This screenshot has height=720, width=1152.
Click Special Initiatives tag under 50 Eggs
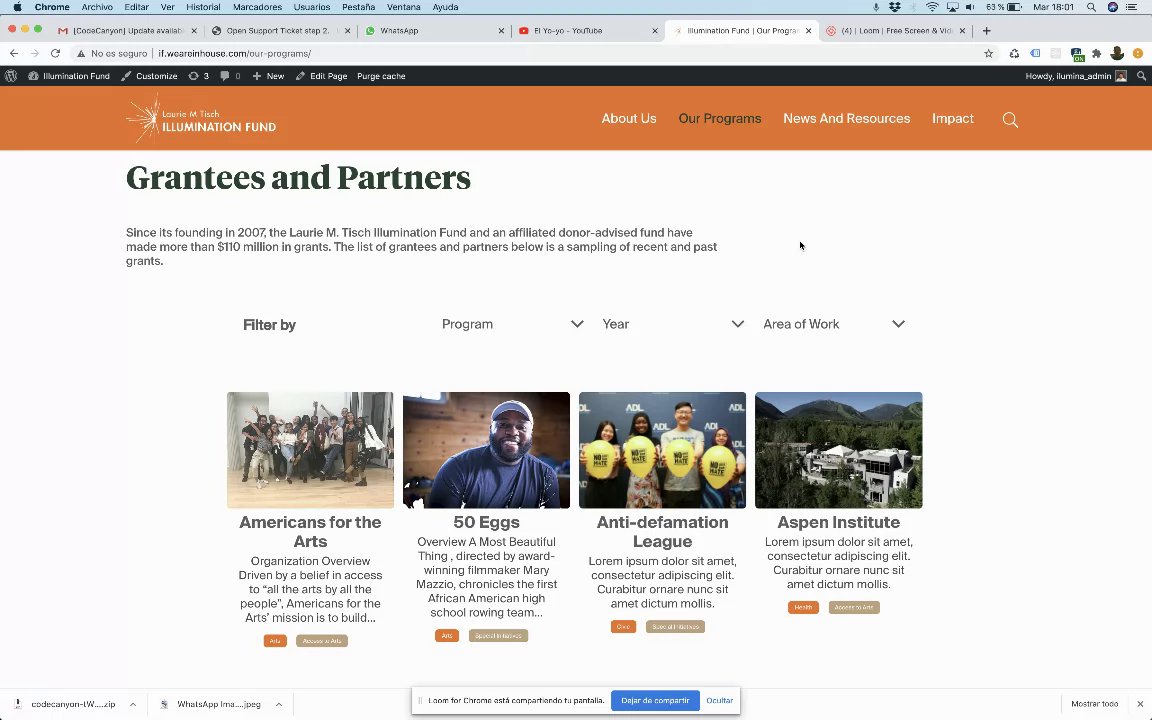point(498,636)
